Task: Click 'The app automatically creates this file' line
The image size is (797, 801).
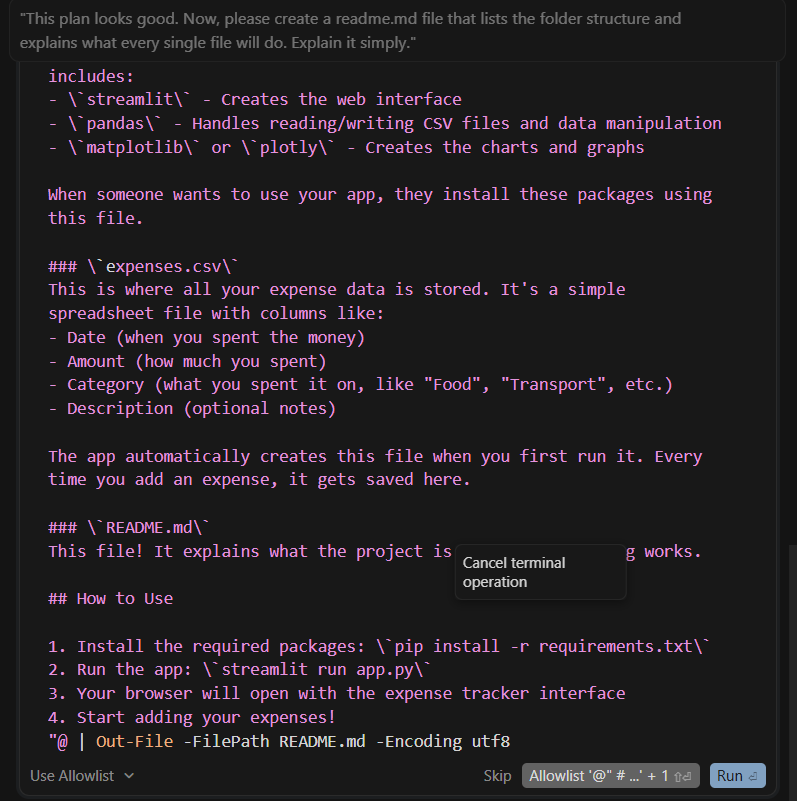Action: pyautogui.click(x=375, y=456)
